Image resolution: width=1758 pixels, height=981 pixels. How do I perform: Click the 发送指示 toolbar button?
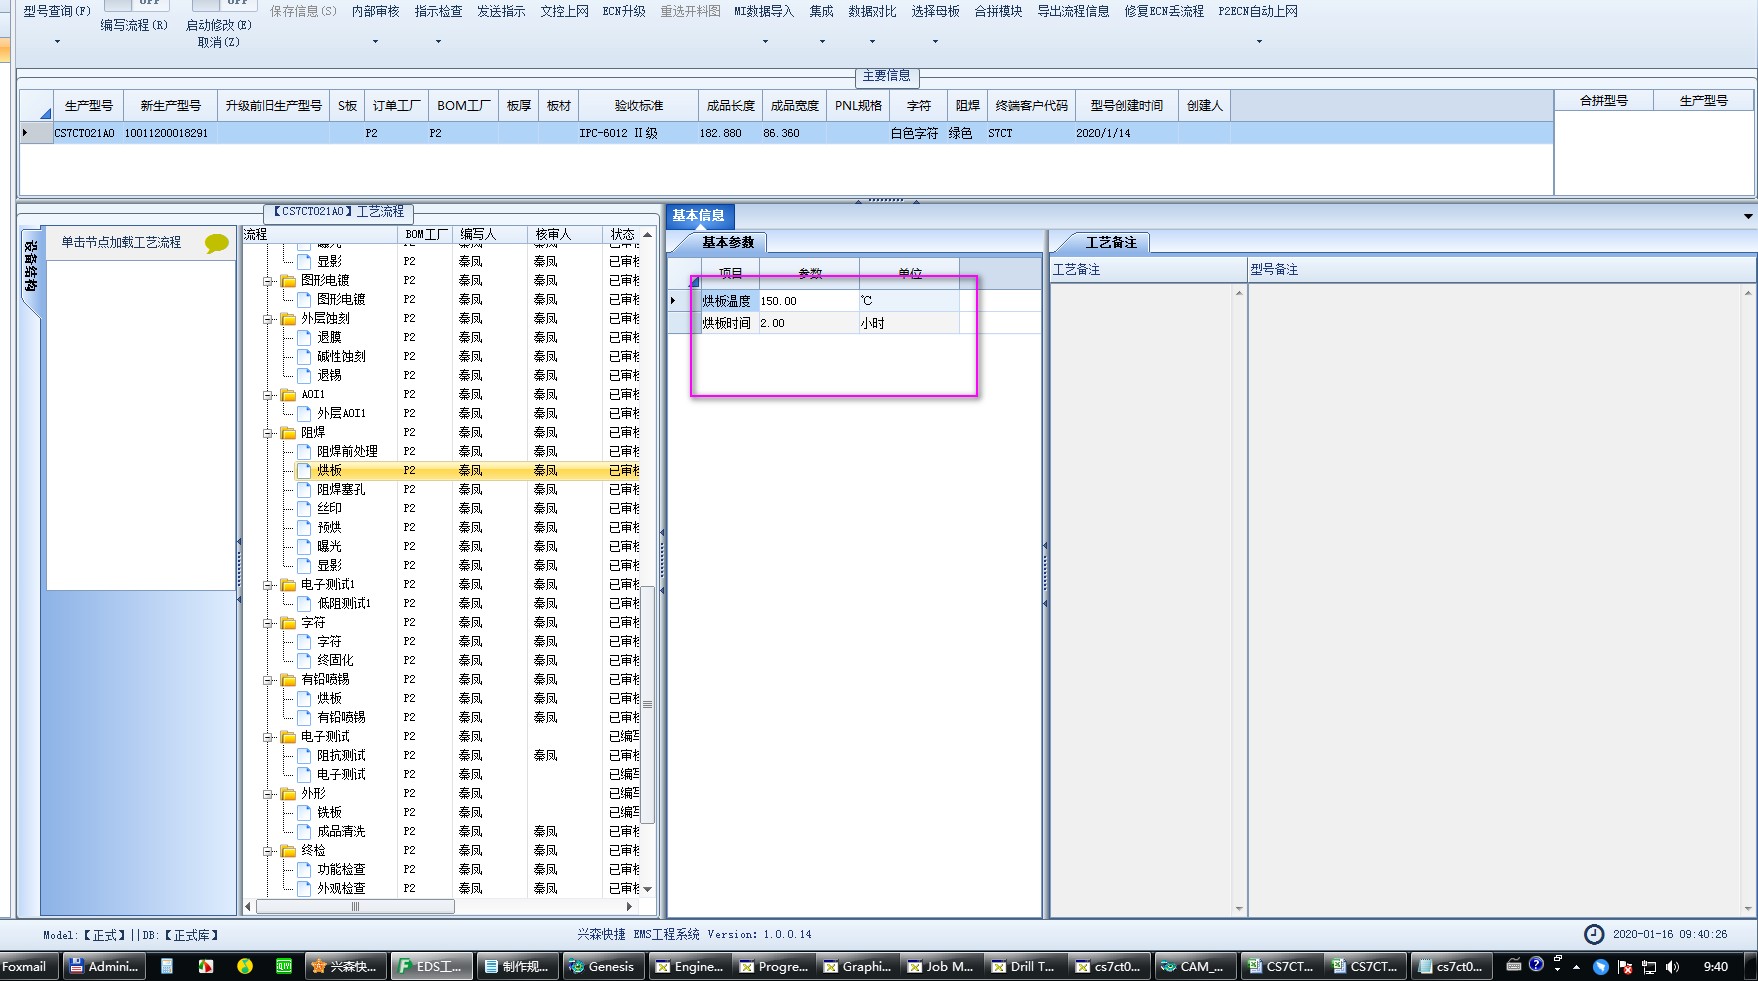[501, 11]
